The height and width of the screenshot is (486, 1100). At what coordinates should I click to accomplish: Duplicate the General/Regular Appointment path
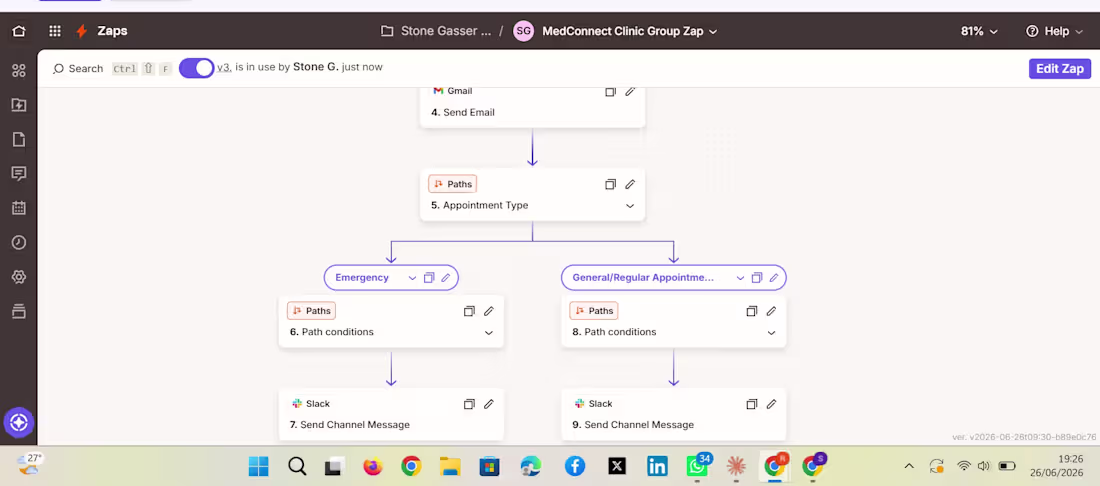(x=757, y=278)
